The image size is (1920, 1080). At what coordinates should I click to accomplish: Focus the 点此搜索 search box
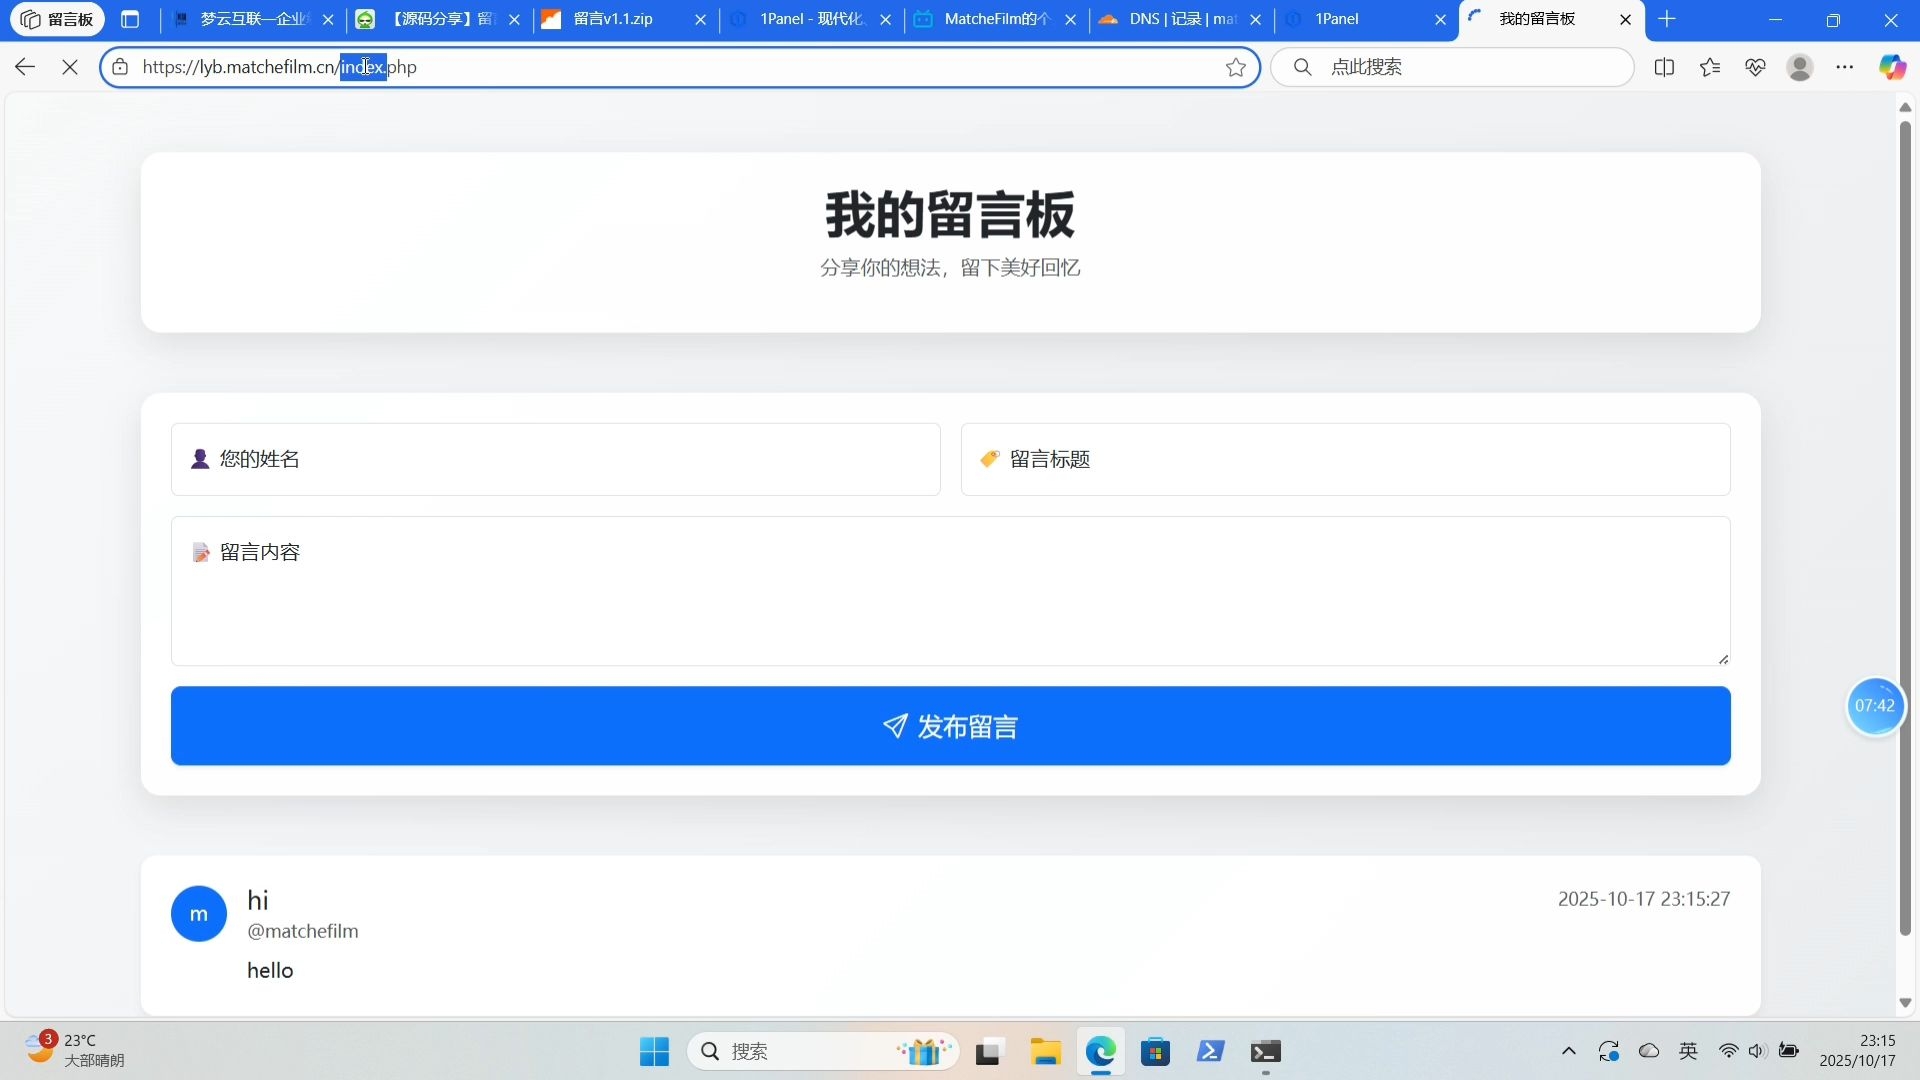(x=1452, y=67)
